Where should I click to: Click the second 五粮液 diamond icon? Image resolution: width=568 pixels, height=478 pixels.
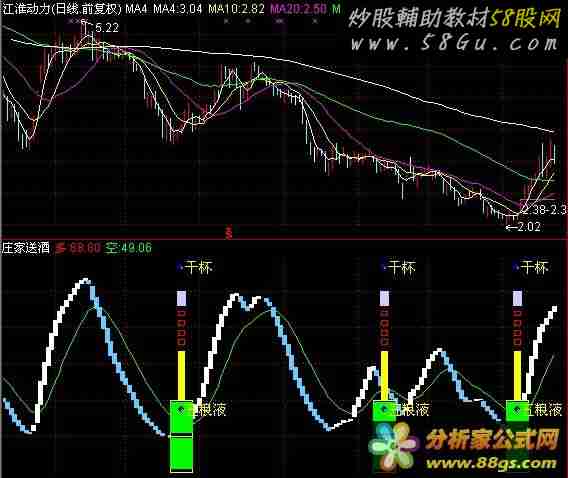[x=383, y=409]
